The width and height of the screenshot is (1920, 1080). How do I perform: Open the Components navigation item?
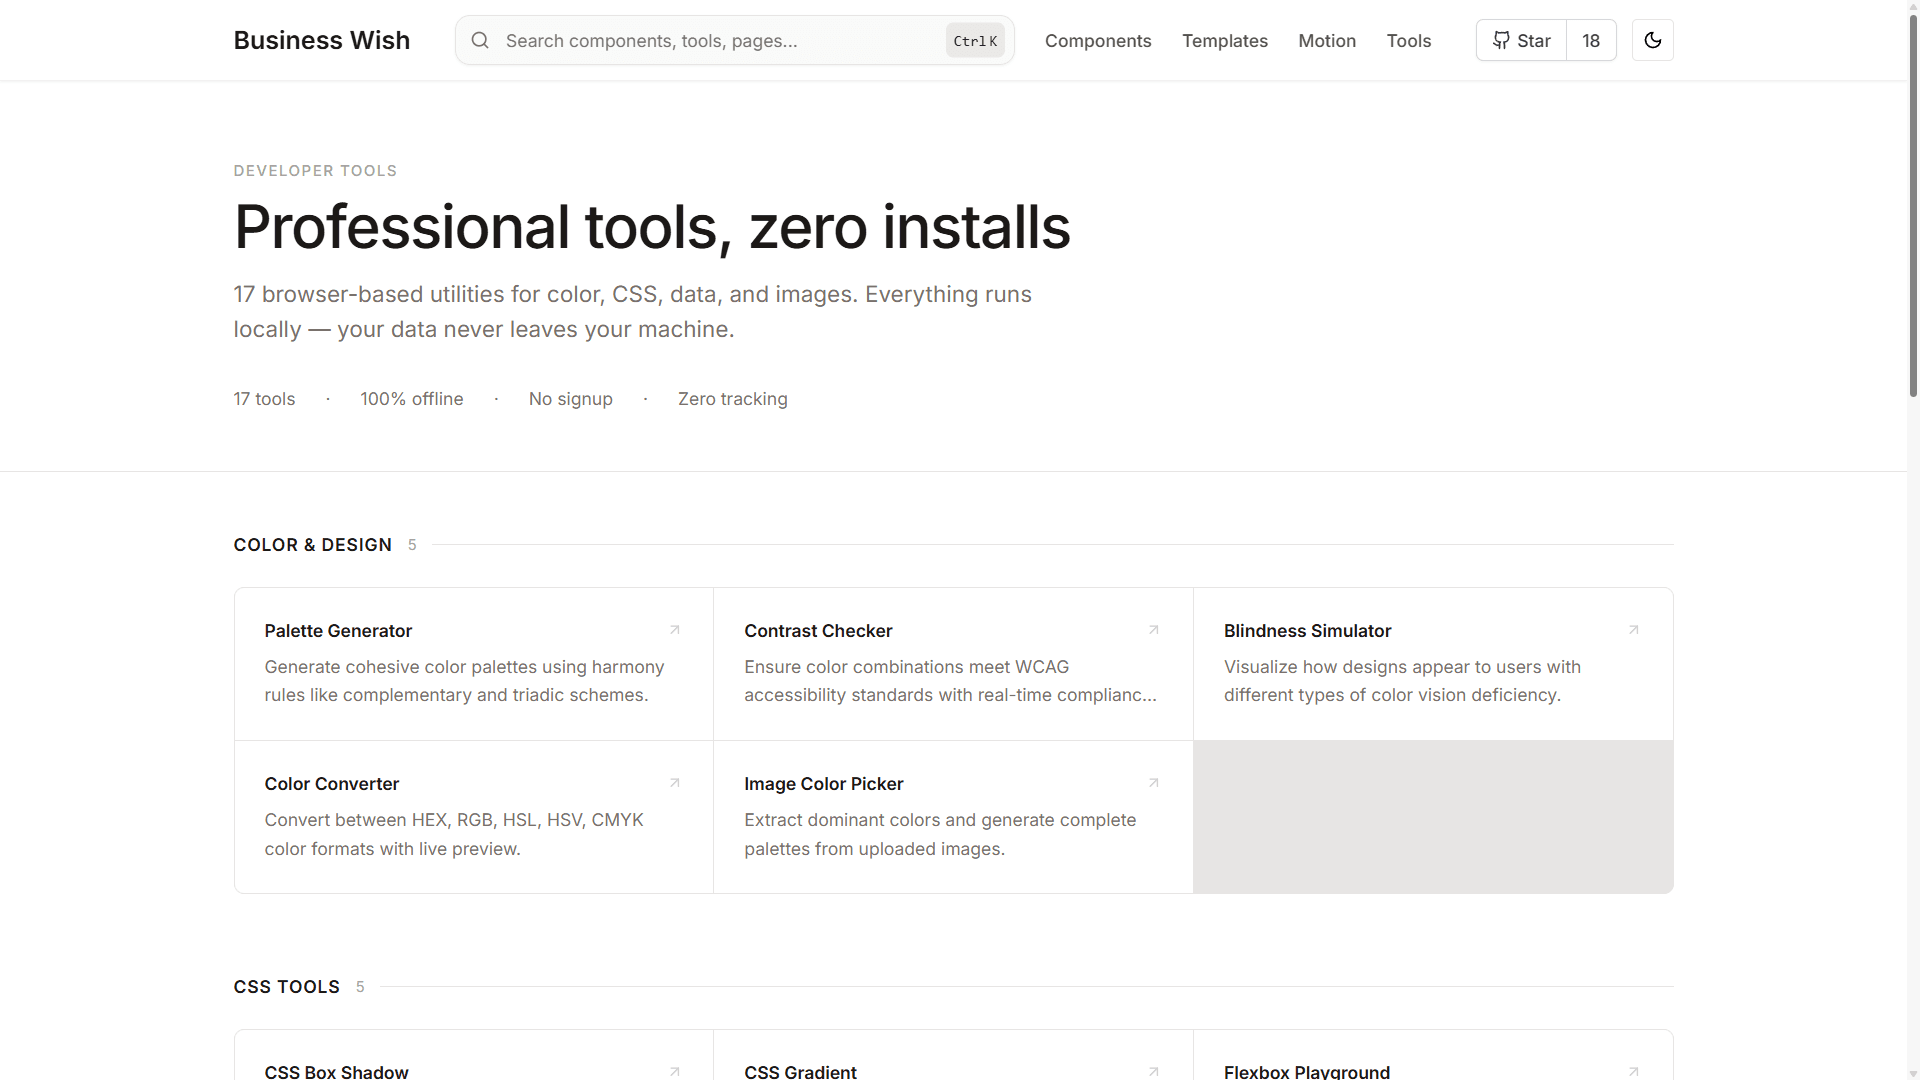pos(1098,41)
